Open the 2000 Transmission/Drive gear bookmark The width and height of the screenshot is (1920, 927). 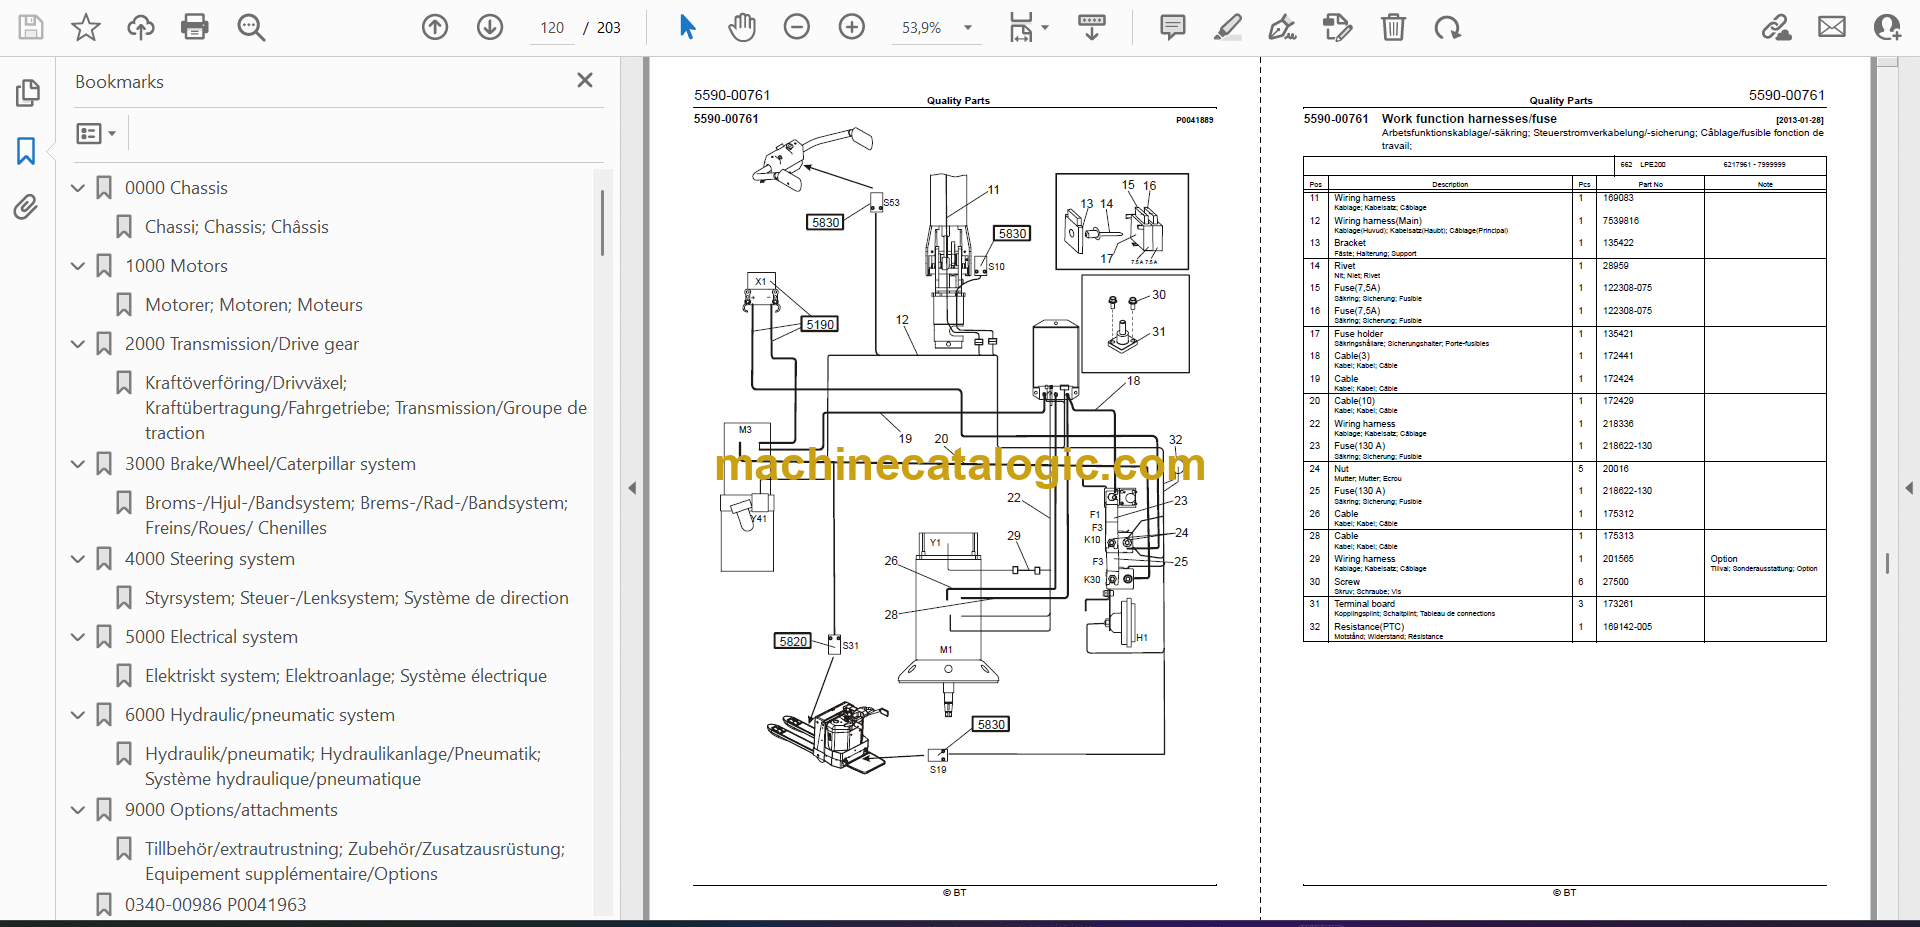coord(242,344)
